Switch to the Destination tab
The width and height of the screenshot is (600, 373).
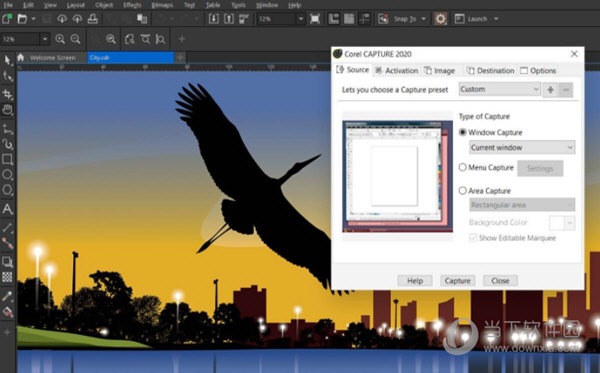click(490, 71)
